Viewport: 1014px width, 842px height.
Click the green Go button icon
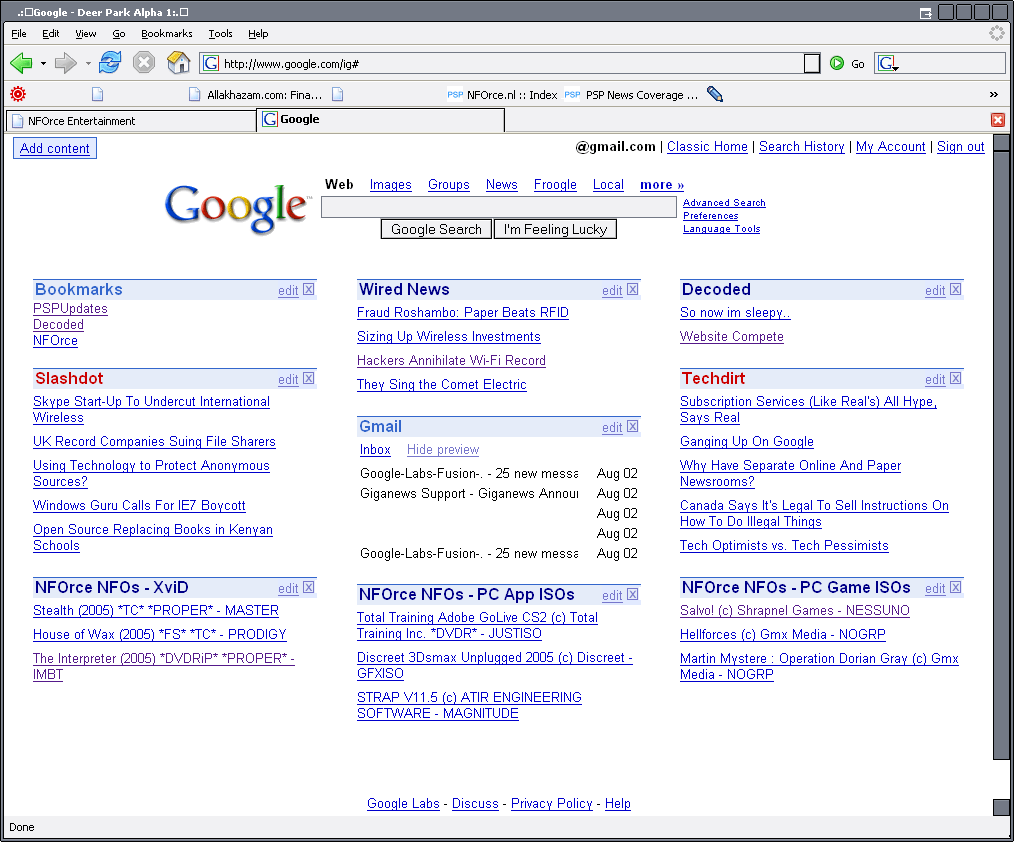pyautogui.click(x=837, y=63)
